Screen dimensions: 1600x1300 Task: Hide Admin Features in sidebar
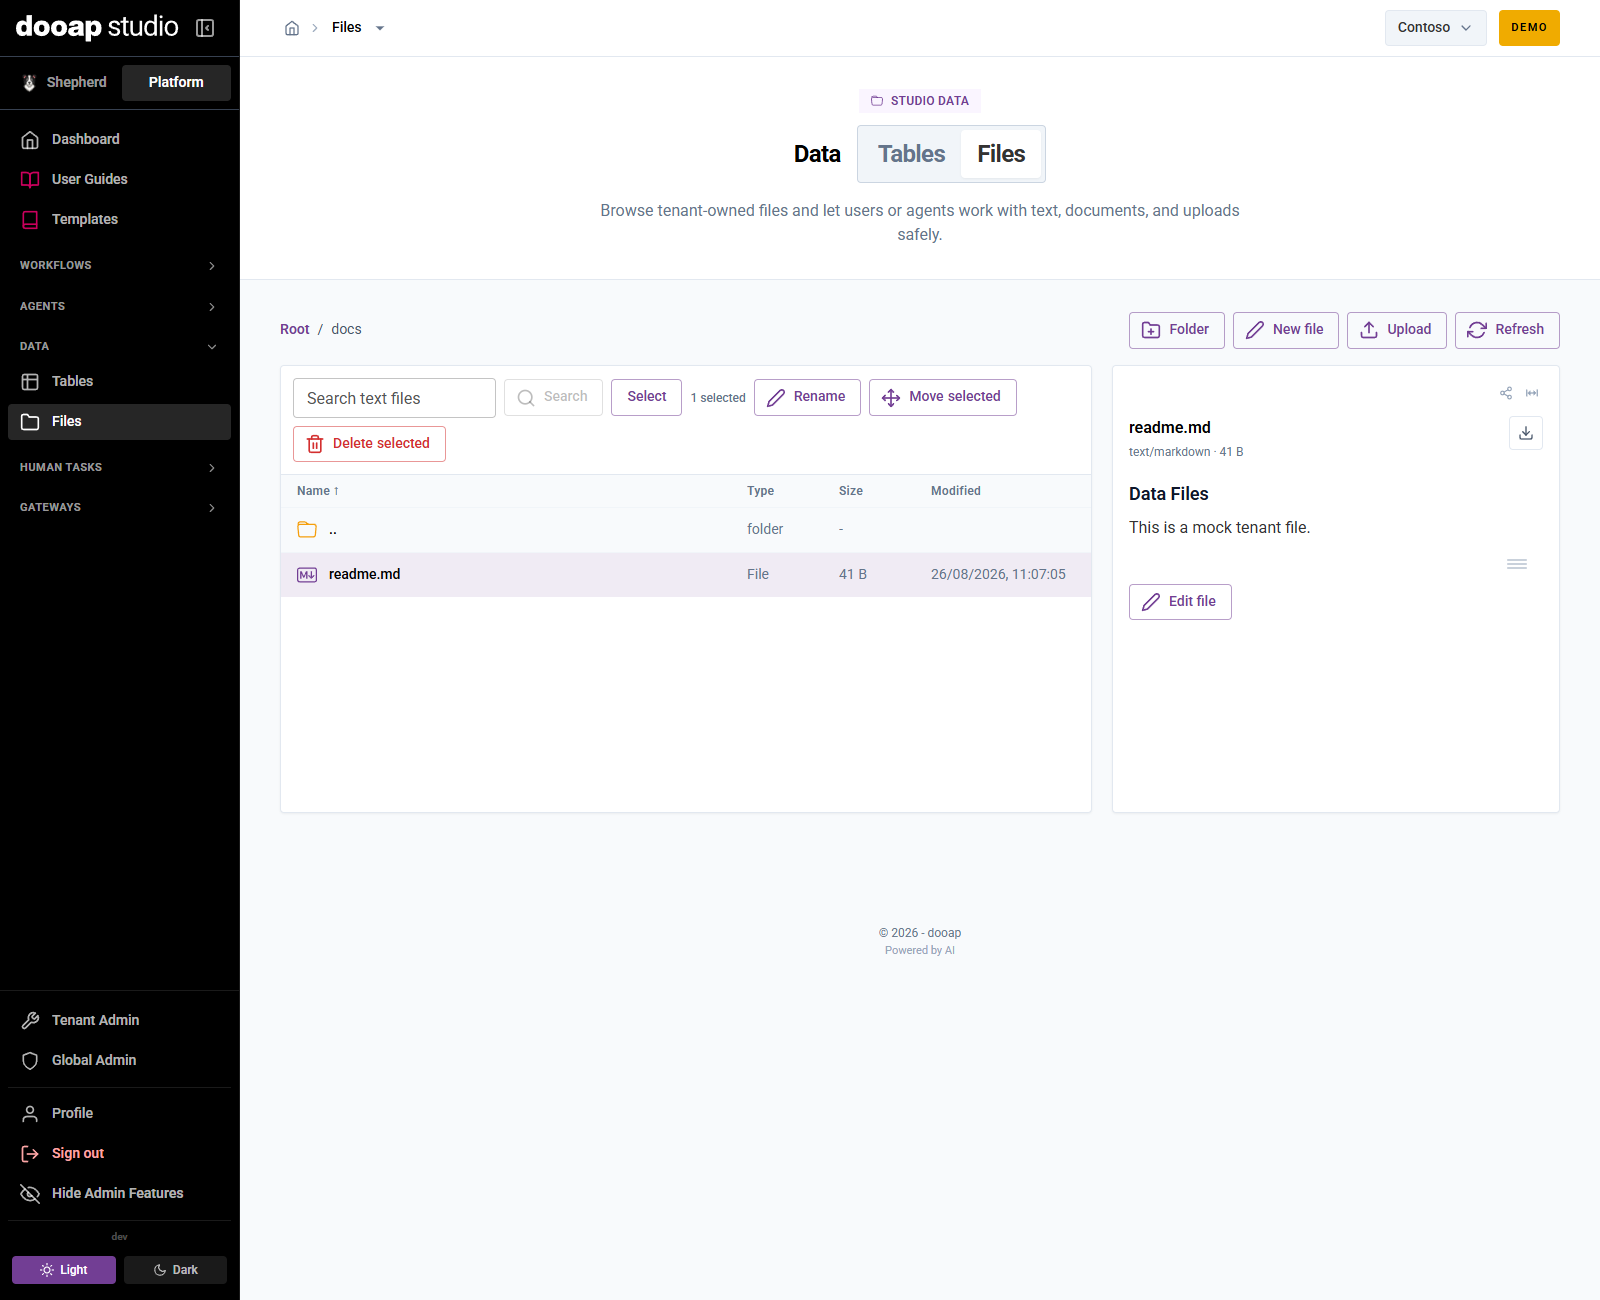[119, 1193]
